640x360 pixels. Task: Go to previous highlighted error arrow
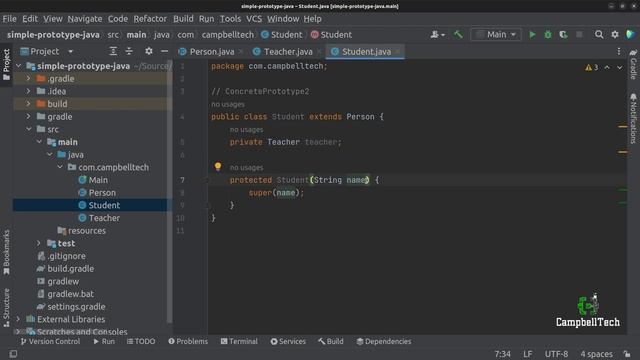pos(607,67)
